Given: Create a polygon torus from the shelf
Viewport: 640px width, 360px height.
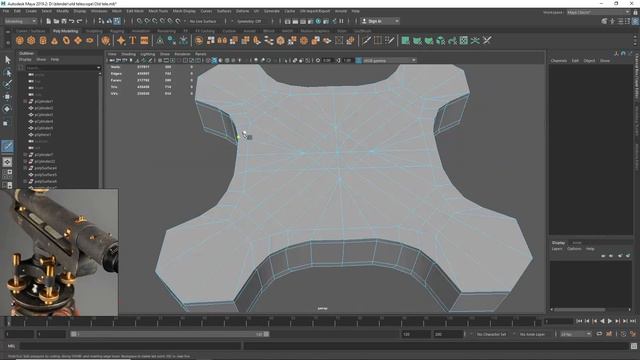Looking at the screenshot, I should point(66,40).
